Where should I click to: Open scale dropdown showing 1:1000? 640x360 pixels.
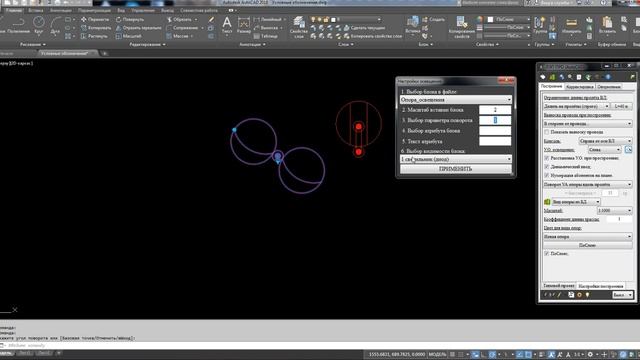(614, 211)
